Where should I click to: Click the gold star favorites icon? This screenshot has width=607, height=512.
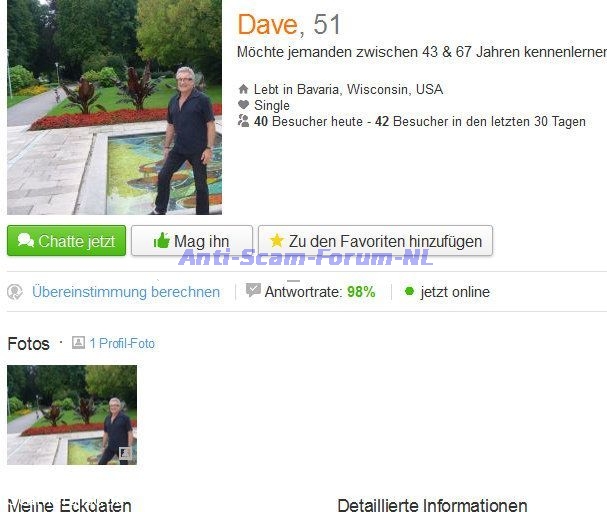click(277, 240)
